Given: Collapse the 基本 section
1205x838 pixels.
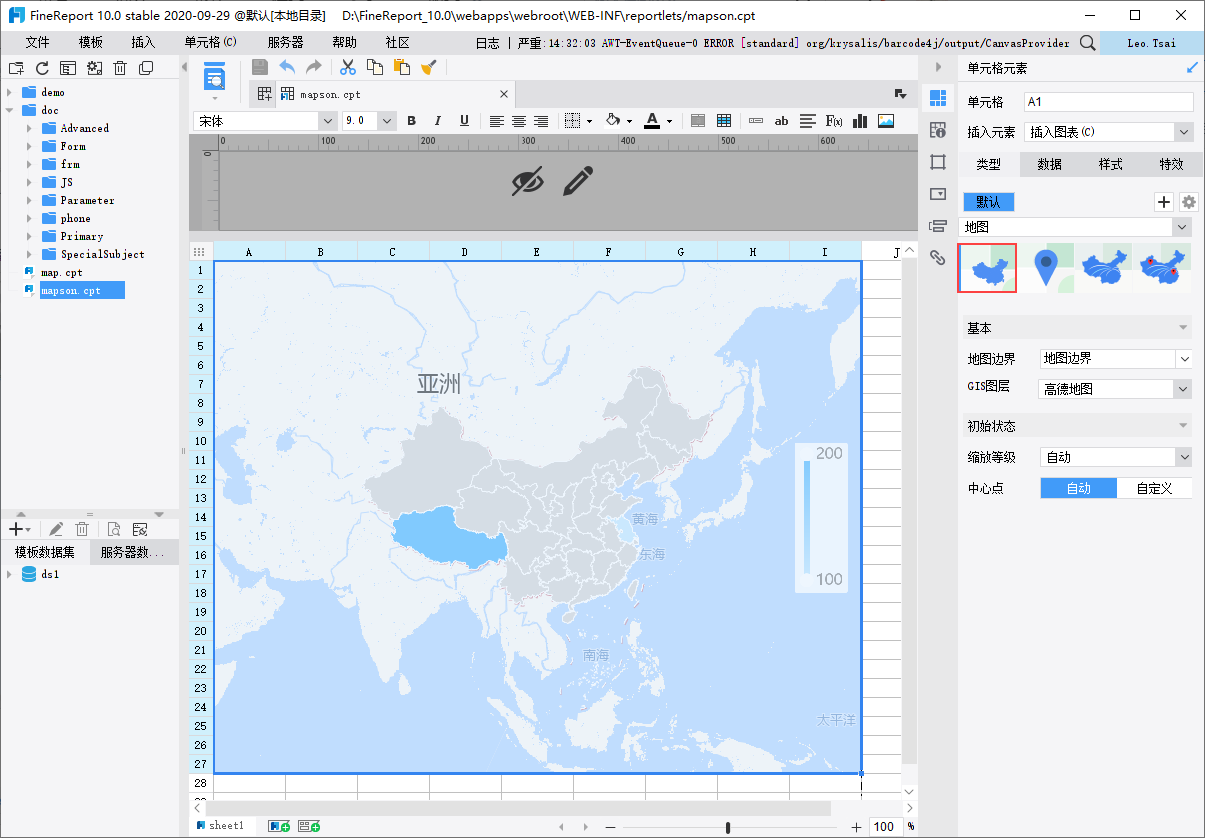Looking at the screenshot, I should (1183, 328).
